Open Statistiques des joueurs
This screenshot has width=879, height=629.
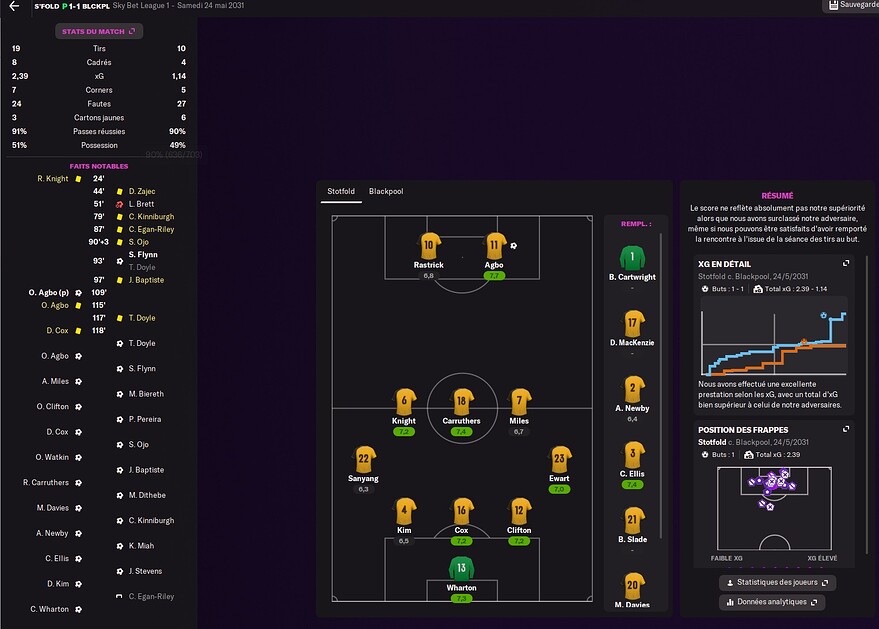tap(778, 582)
